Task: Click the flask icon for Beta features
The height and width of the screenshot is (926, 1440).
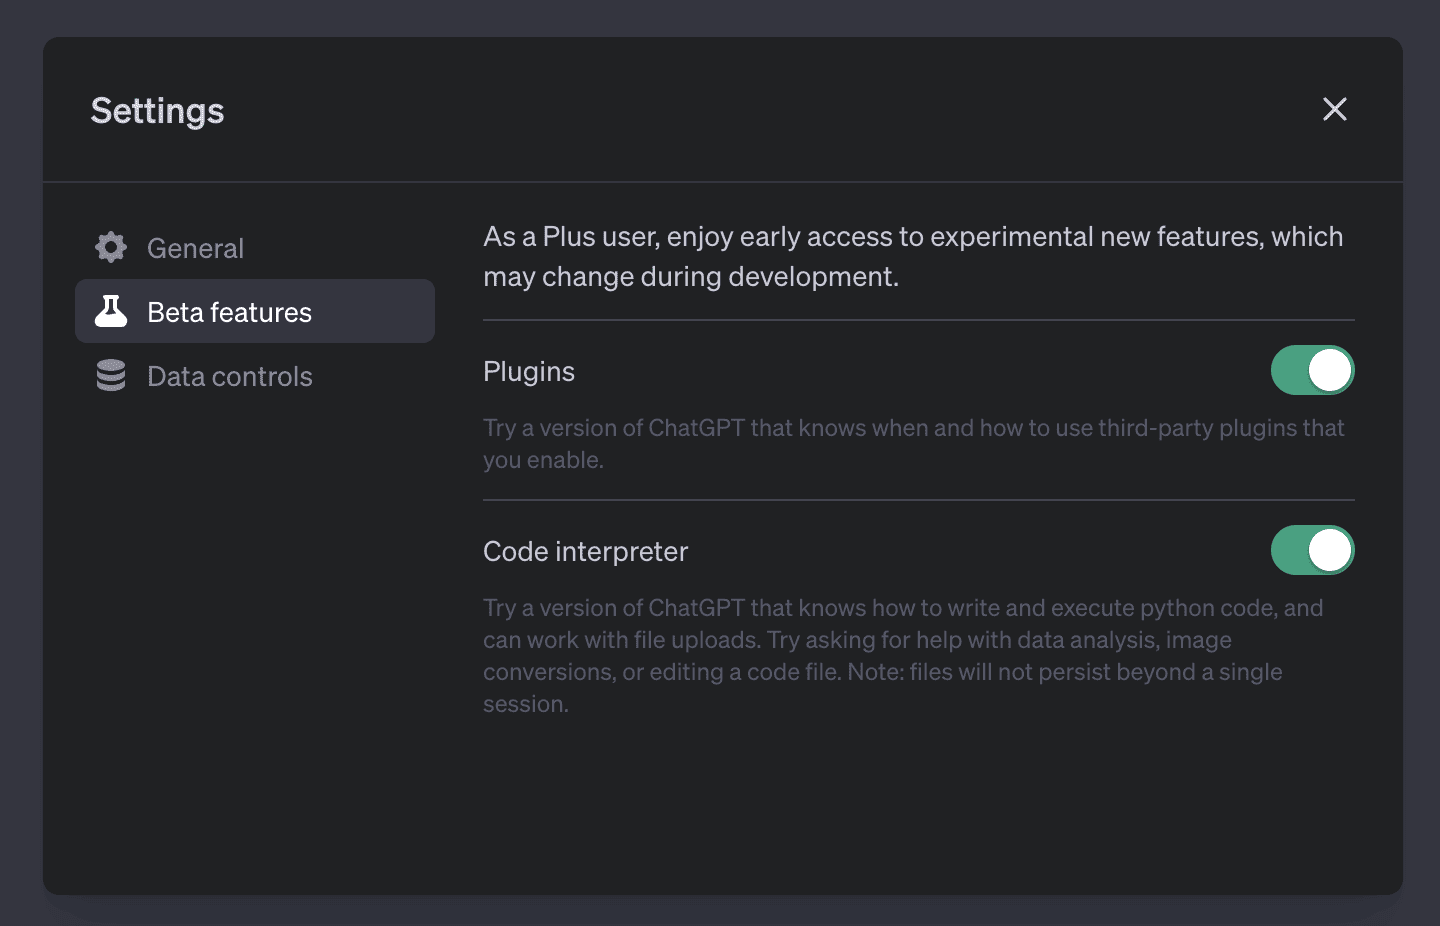Action: point(111,311)
